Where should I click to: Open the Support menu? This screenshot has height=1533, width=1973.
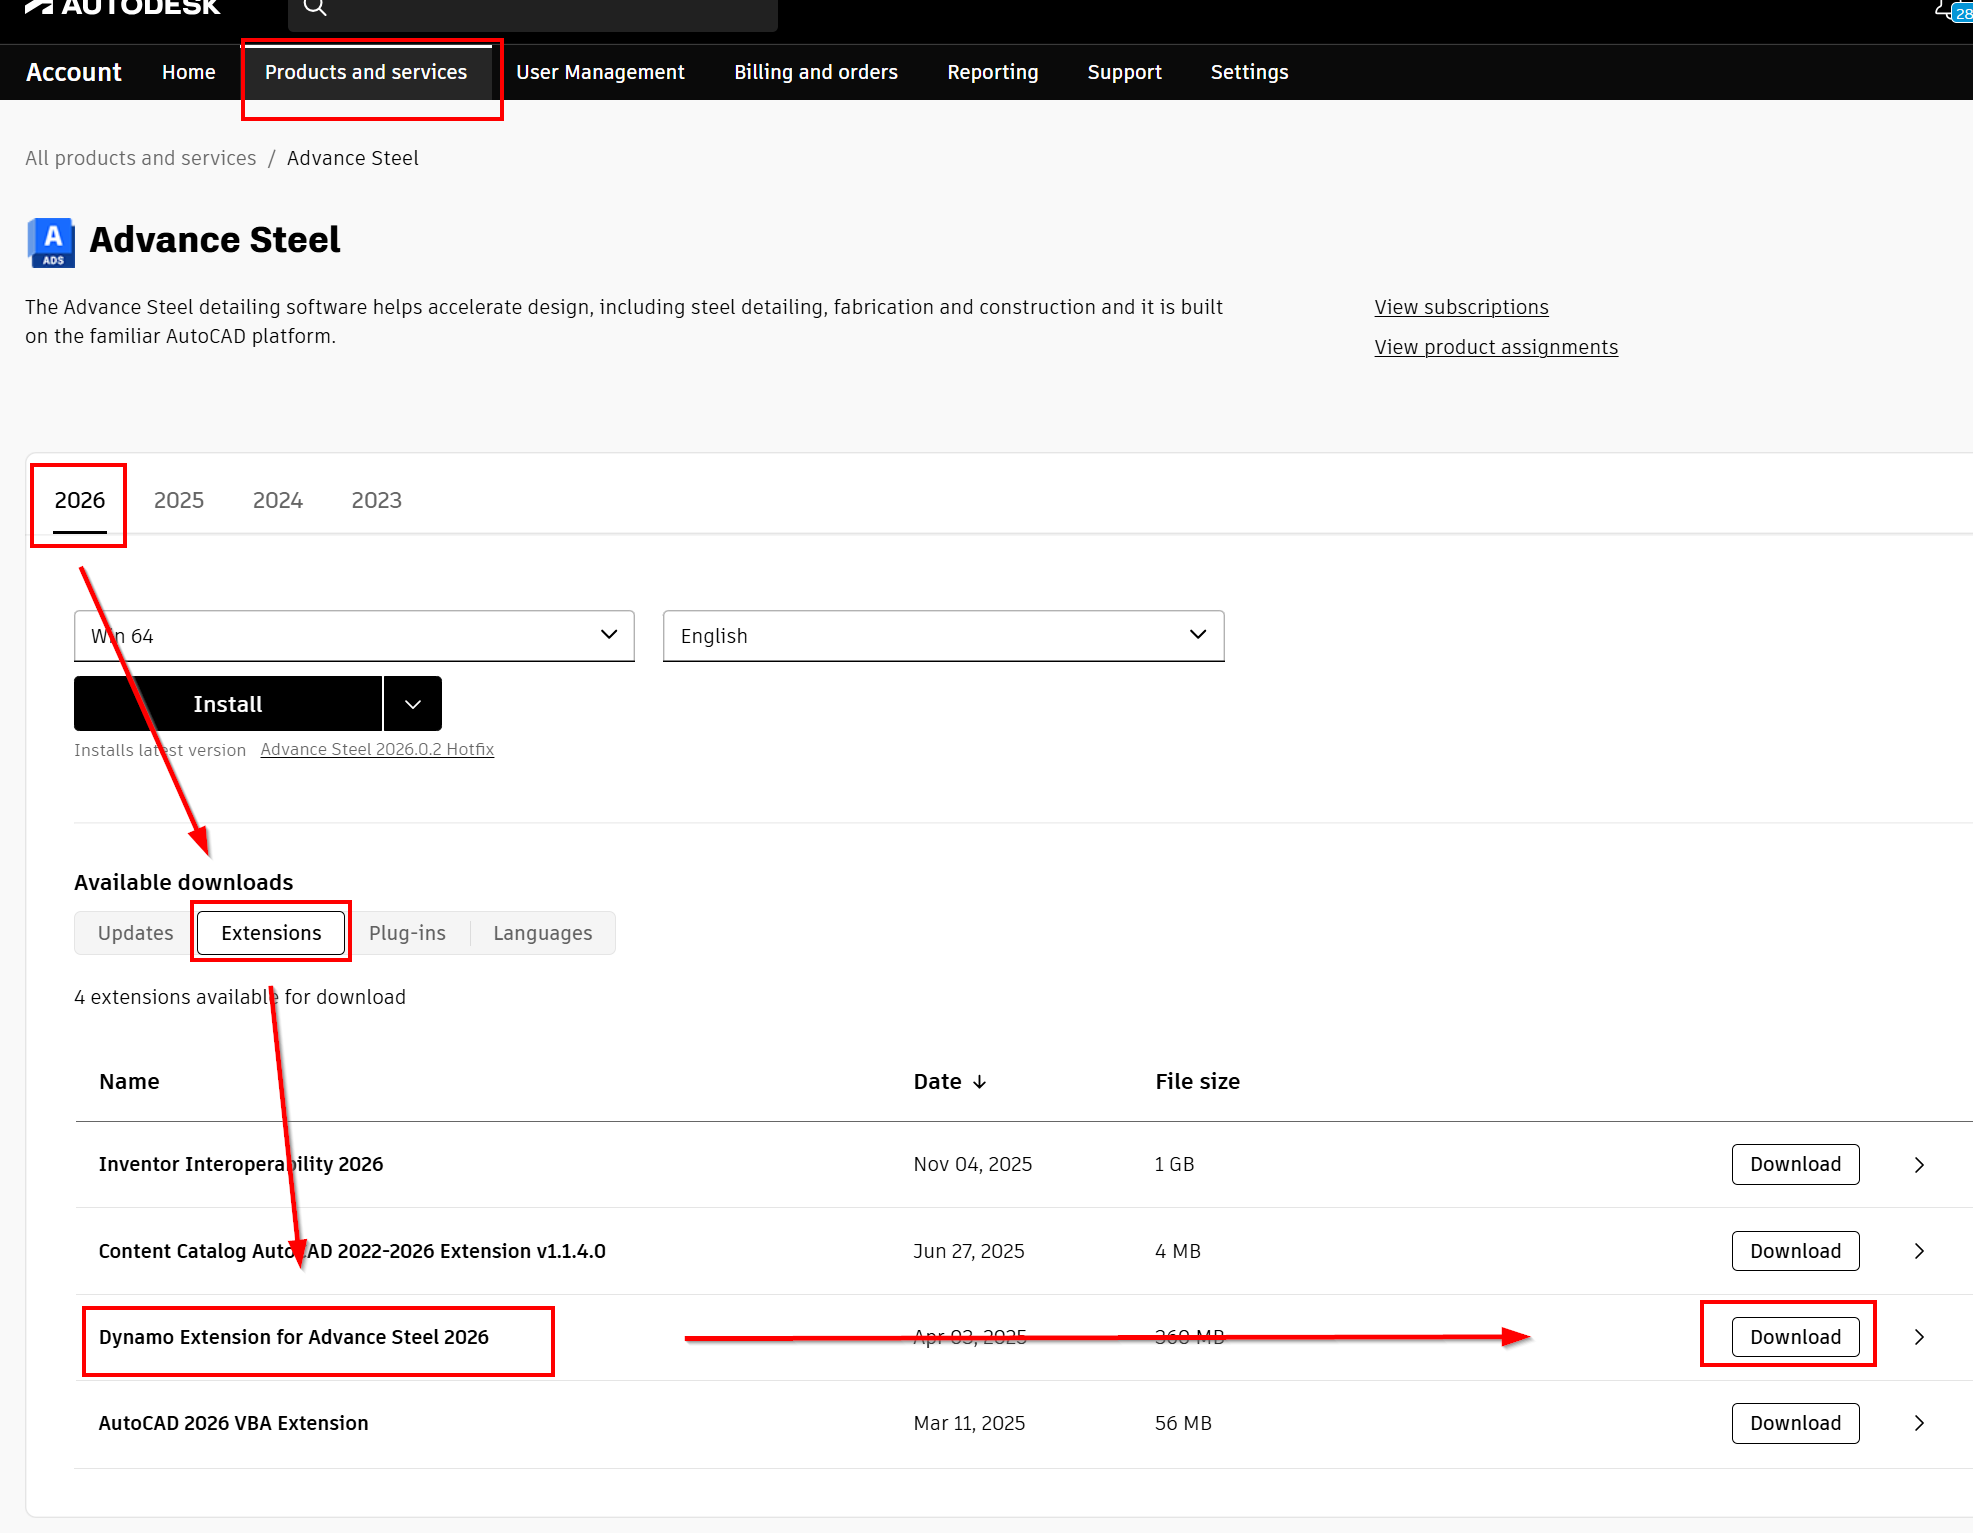point(1125,72)
